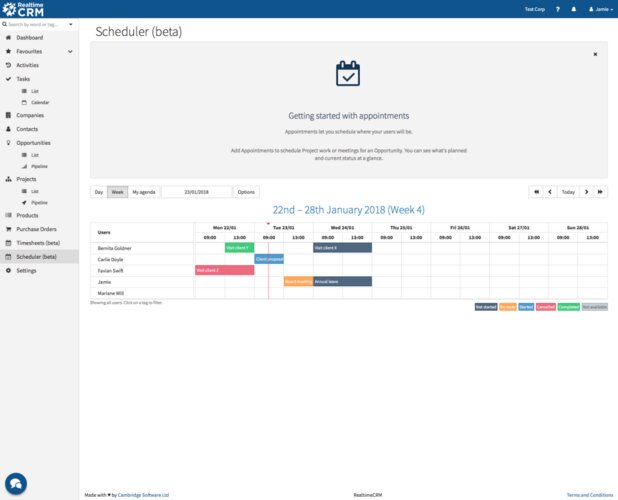This screenshot has width=618, height=500.
Task: Open the notifications bell
Action: click(x=573, y=9)
